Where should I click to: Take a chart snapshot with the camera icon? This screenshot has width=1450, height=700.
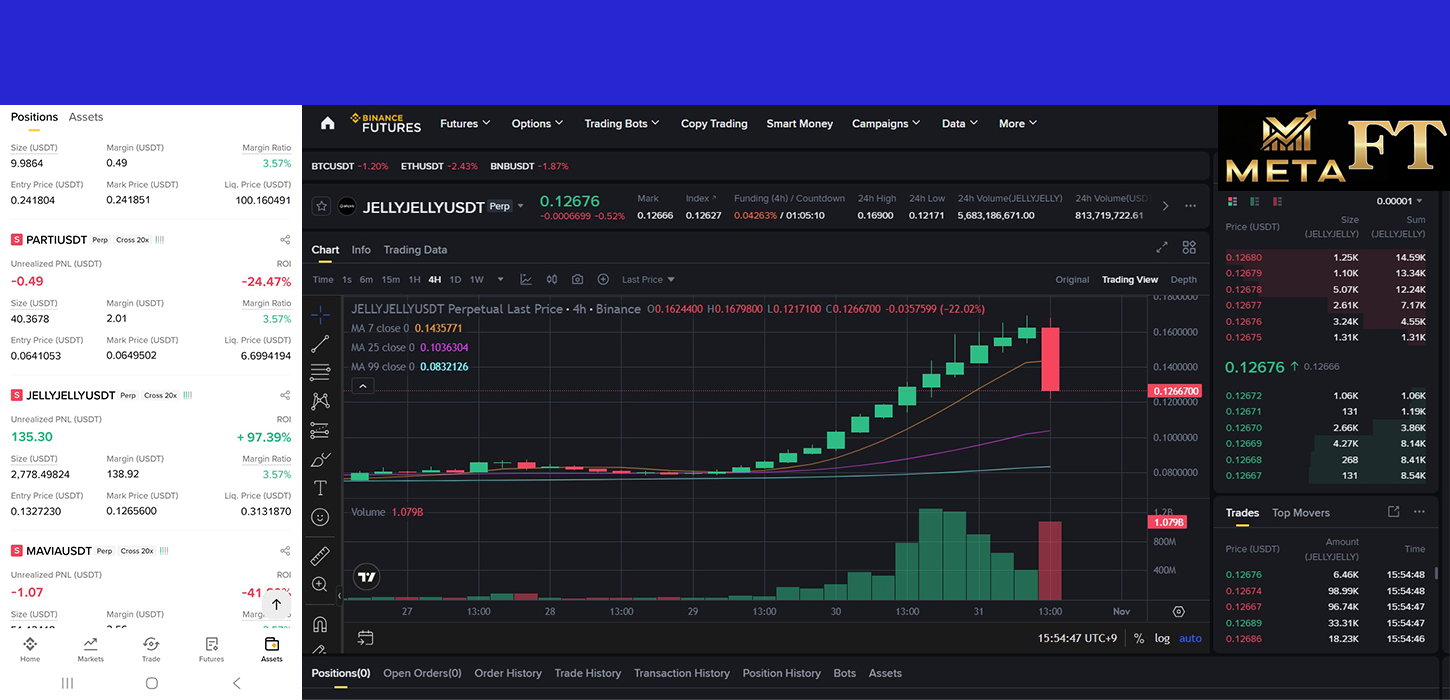click(x=577, y=280)
